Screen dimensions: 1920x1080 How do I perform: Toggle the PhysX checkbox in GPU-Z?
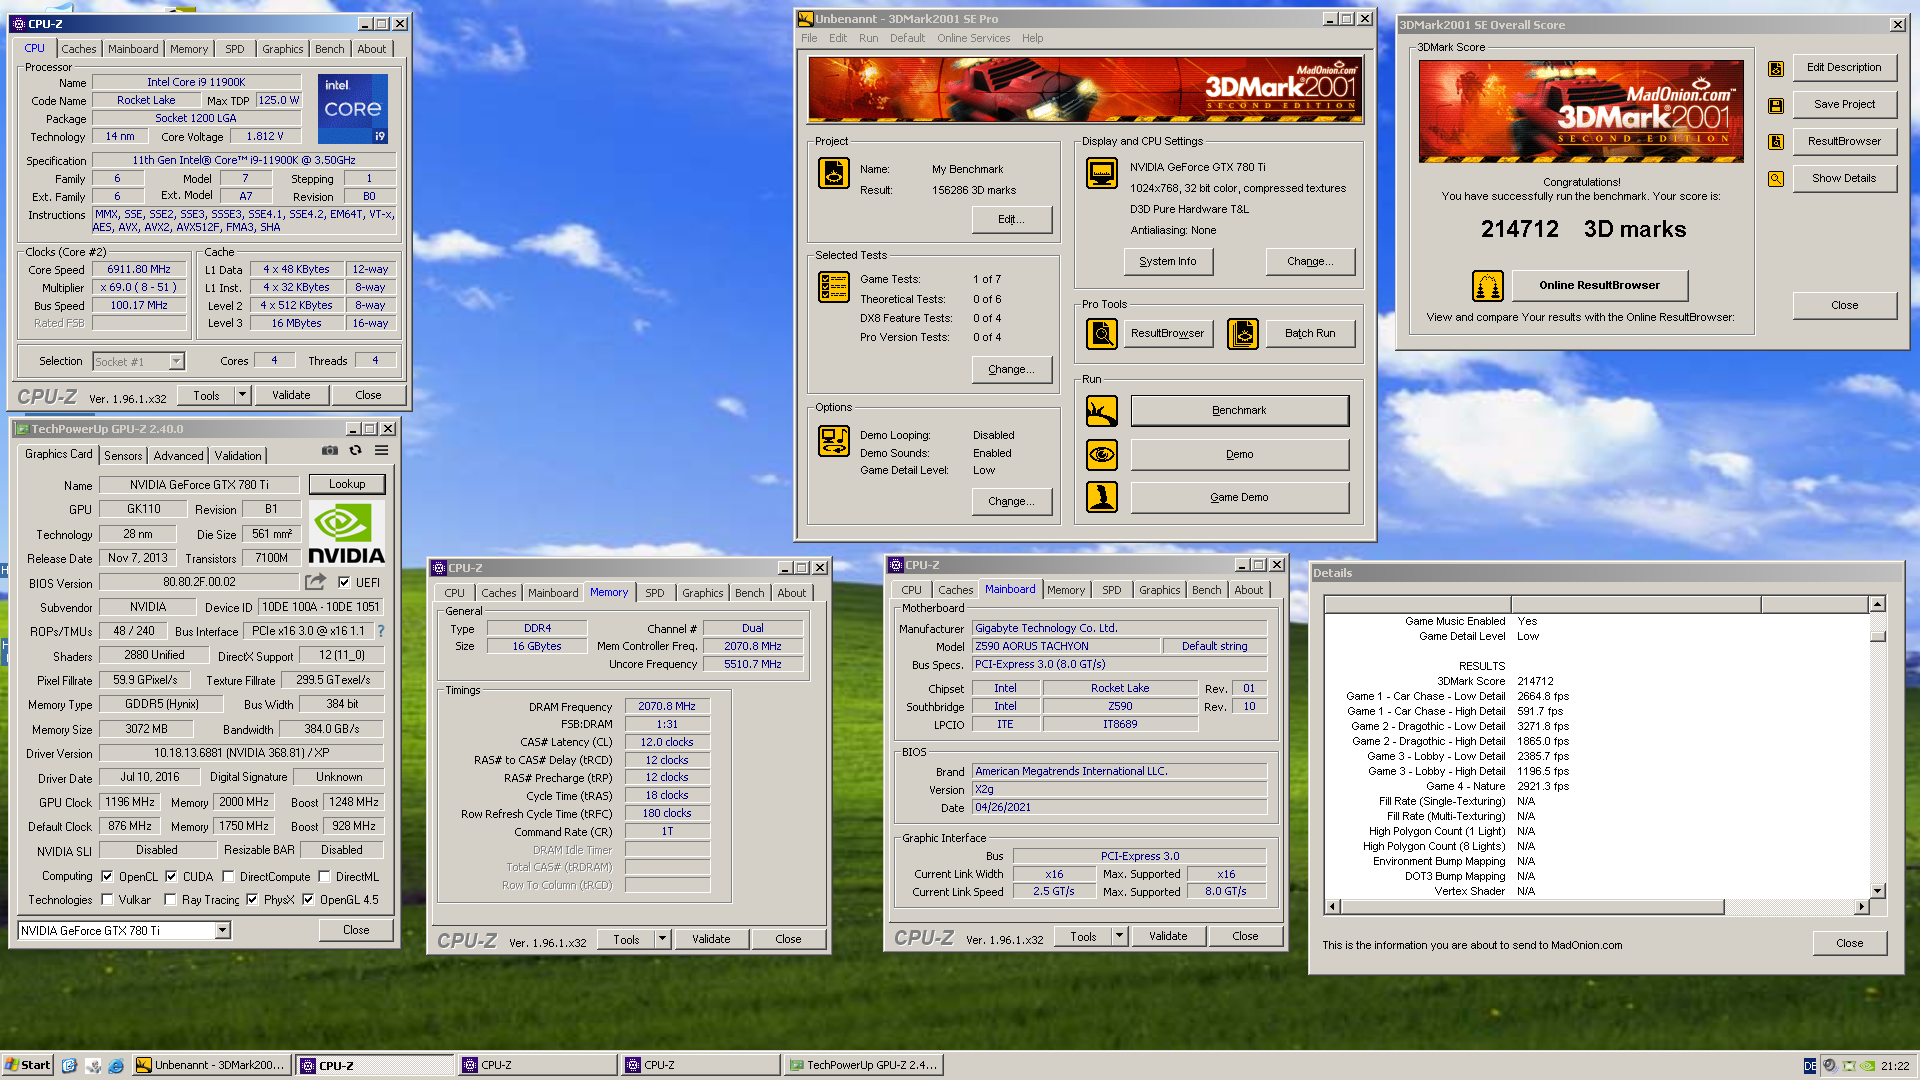252,900
